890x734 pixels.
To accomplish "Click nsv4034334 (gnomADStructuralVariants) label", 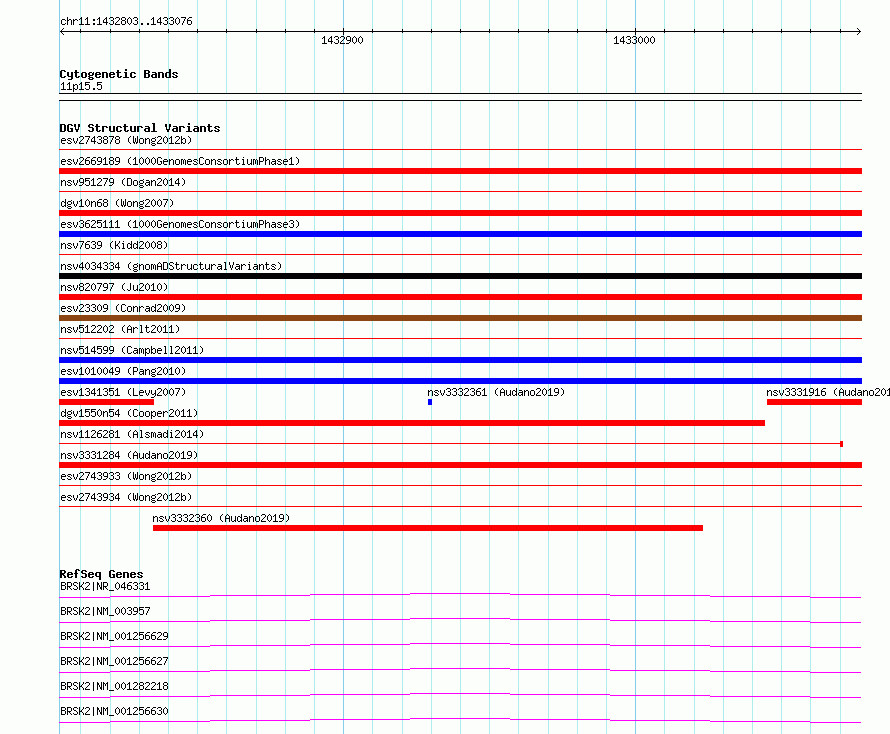I will (171, 266).
